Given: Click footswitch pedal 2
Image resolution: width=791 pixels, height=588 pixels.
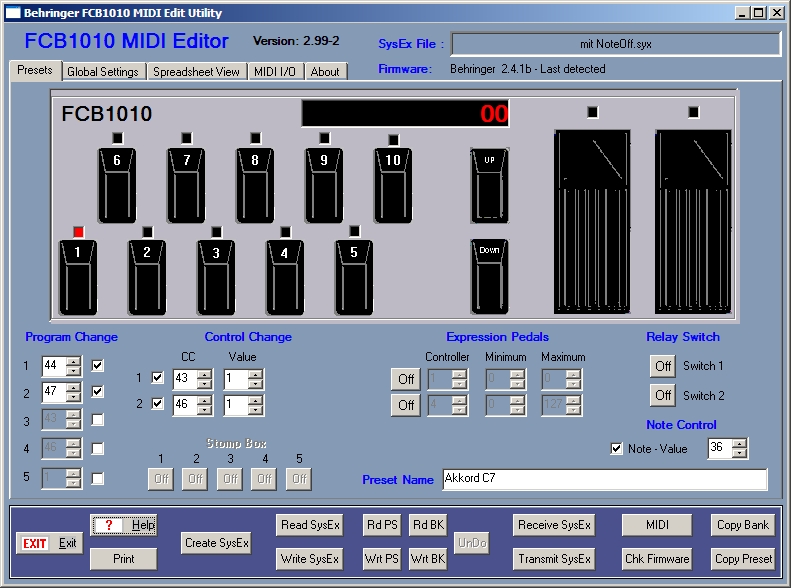Looking at the screenshot, I should tap(147, 277).
